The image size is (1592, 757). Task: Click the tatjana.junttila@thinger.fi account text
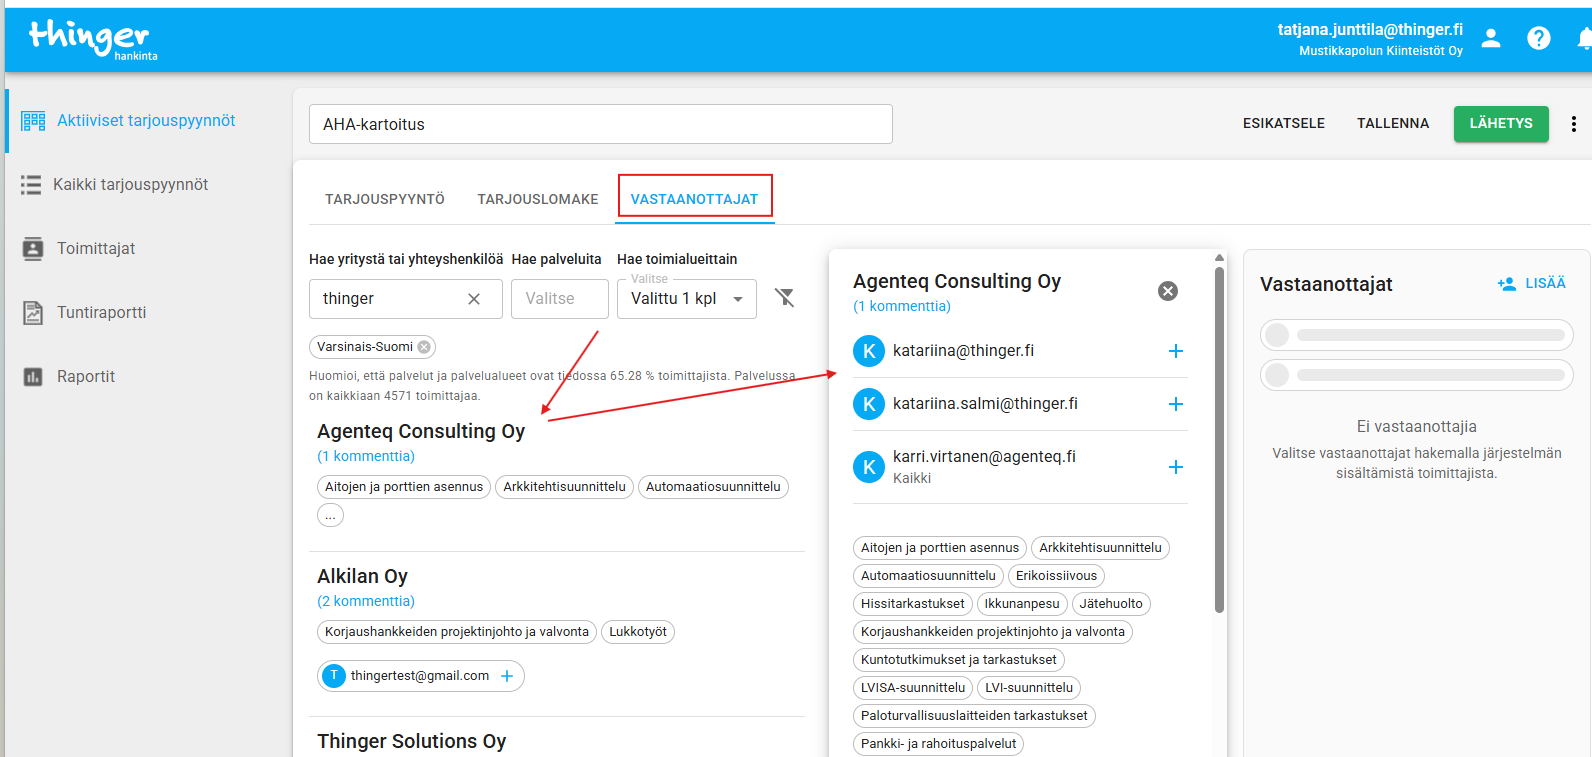(x=1370, y=30)
